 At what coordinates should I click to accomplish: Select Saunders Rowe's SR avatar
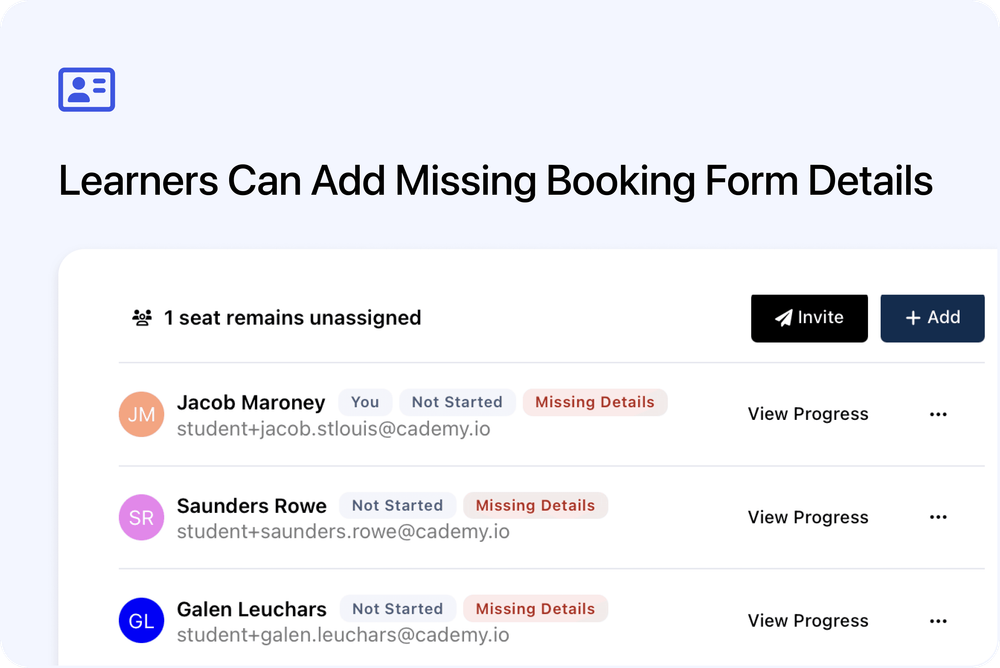(141, 517)
